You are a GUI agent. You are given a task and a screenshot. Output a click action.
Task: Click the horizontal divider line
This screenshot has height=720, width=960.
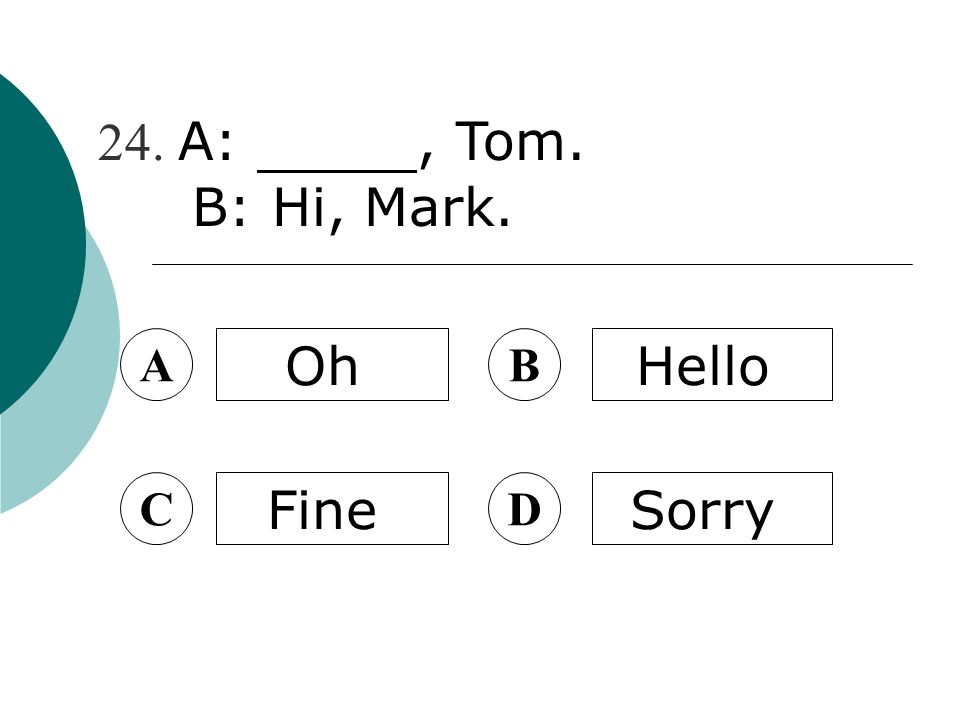click(x=532, y=264)
